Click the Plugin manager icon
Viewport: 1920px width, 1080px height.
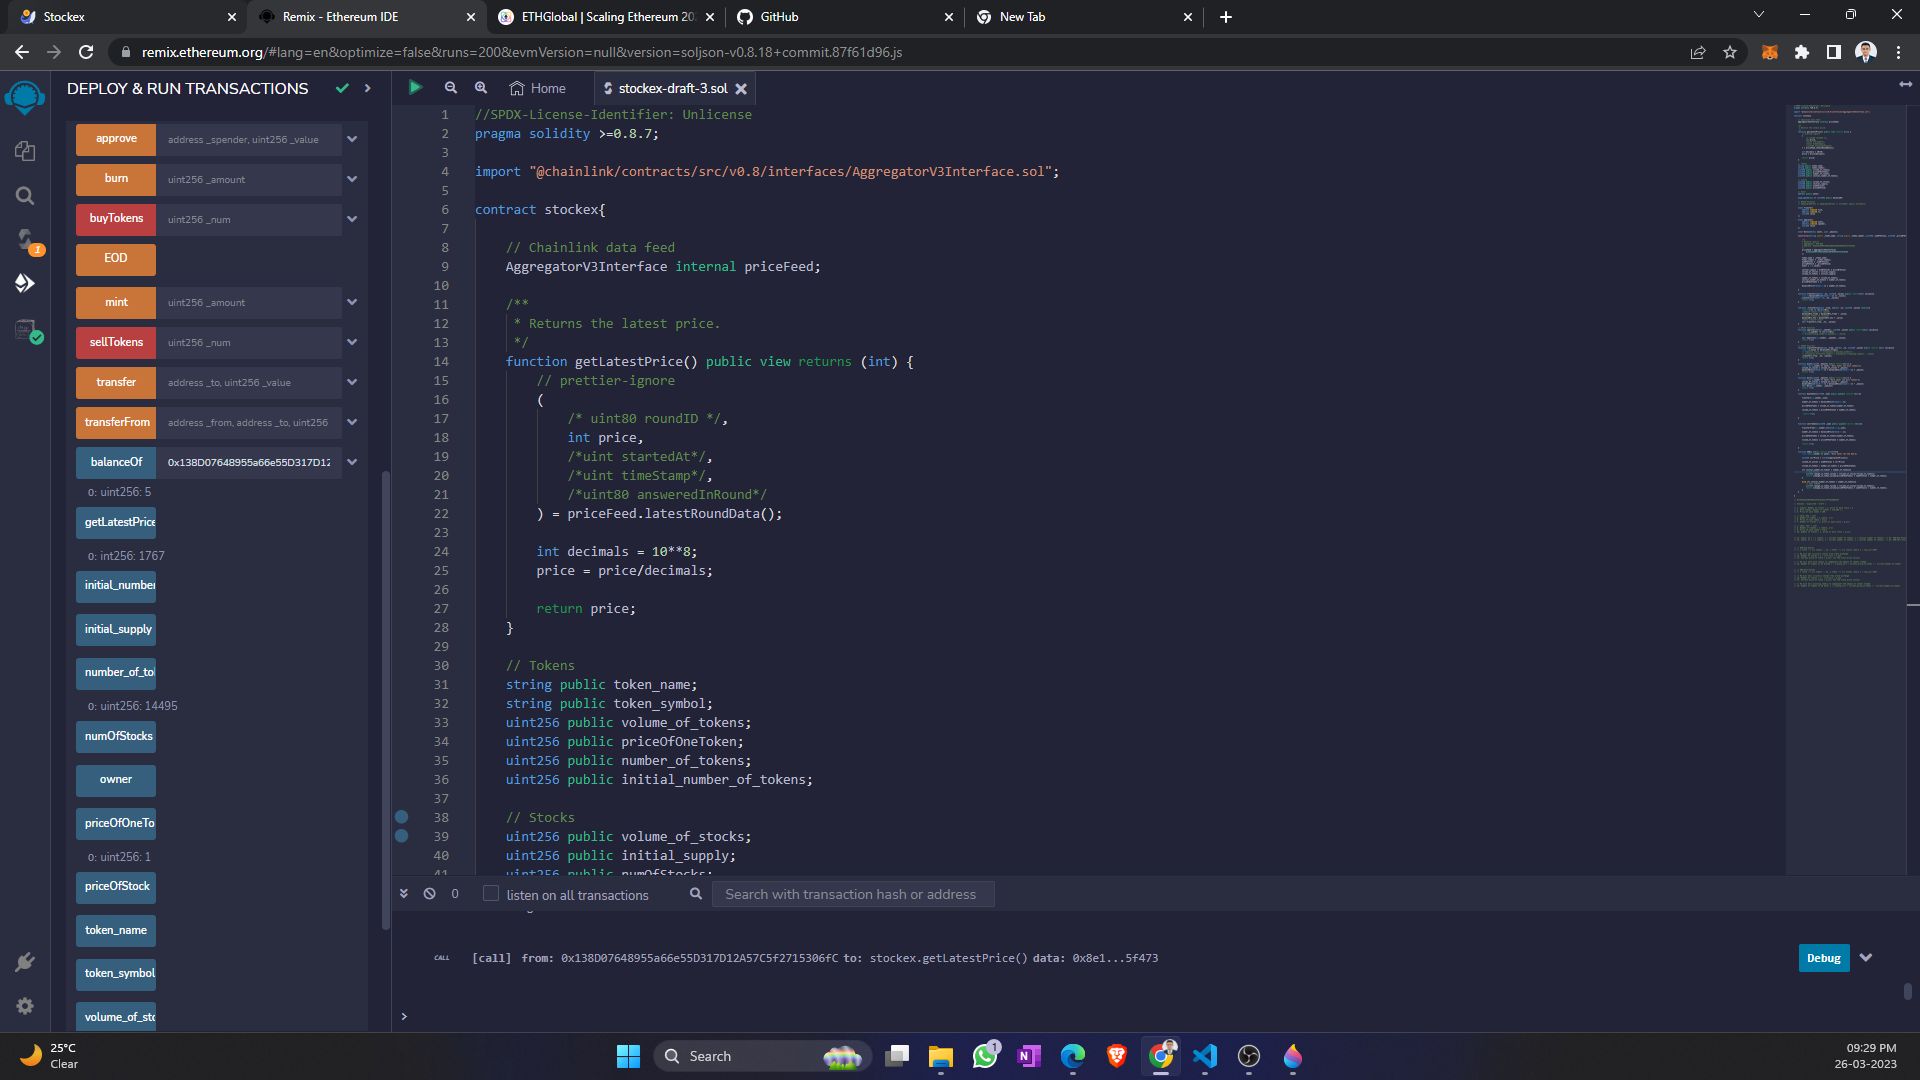coord(24,961)
